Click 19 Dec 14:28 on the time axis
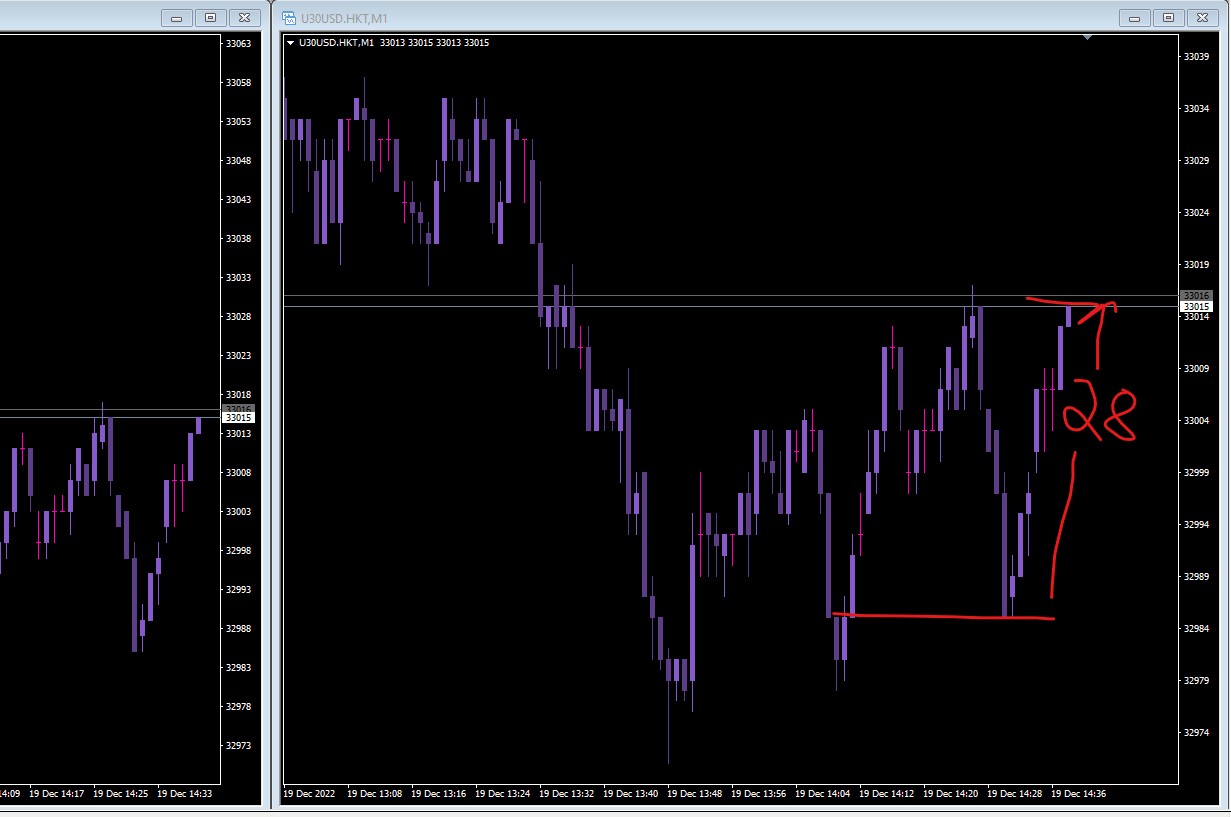The width and height of the screenshot is (1231, 817). click(1014, 793)
